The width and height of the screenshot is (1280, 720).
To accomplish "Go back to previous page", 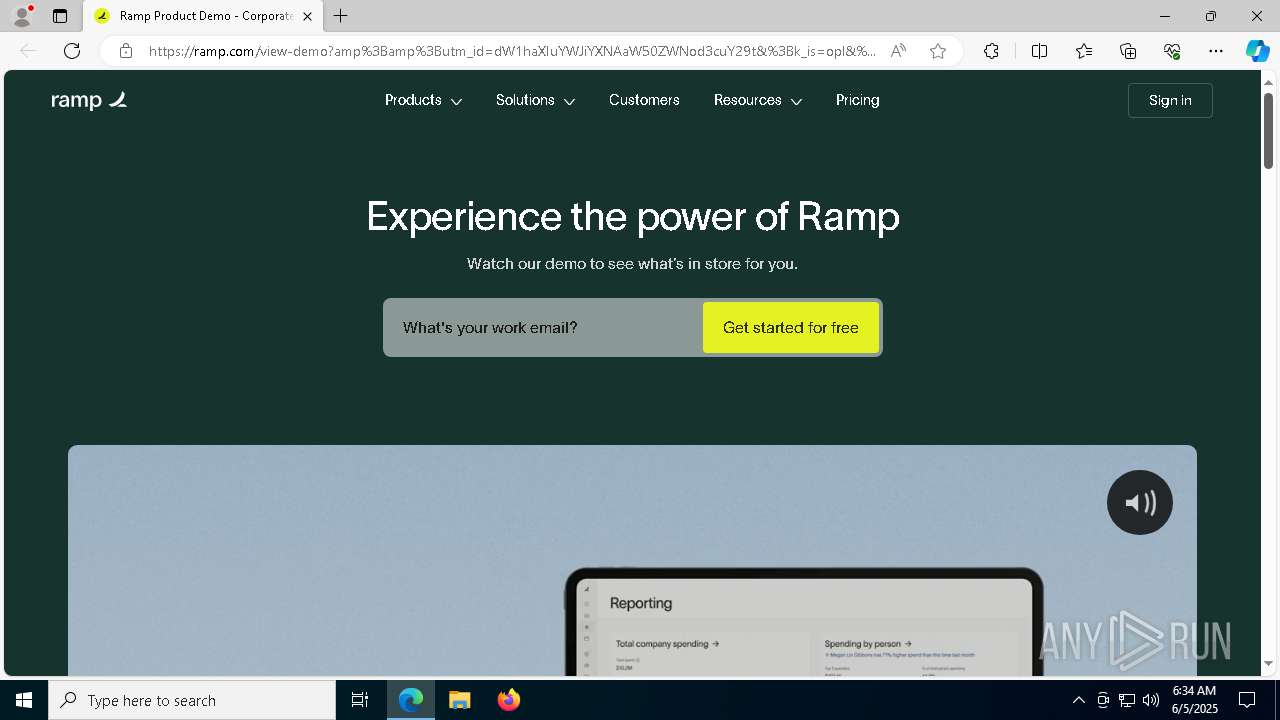I will (28, 51).
